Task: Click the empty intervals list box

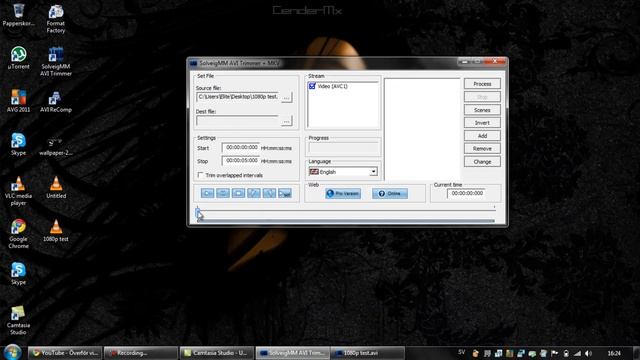Action: click(x=422, y=129)
